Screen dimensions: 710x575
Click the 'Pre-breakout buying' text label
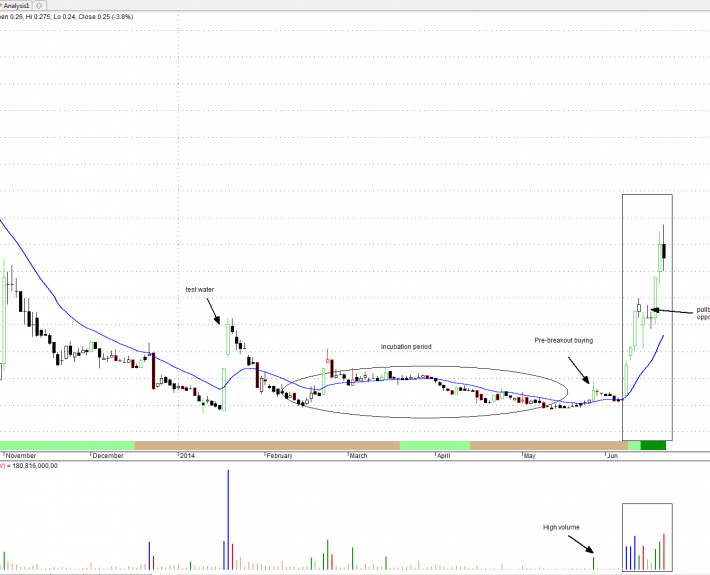pos(563,340)
